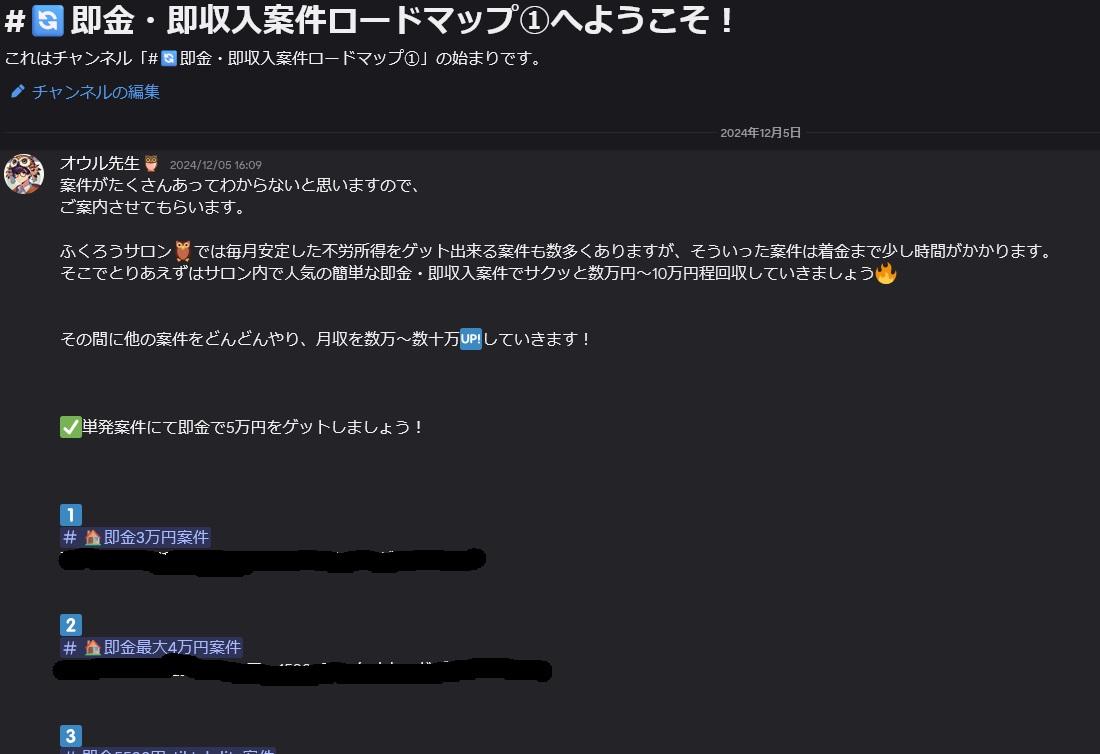This screenshot has height=754, width=1100.
Task: Click the blue UP! emoji in the message
Action: (471, 339)
